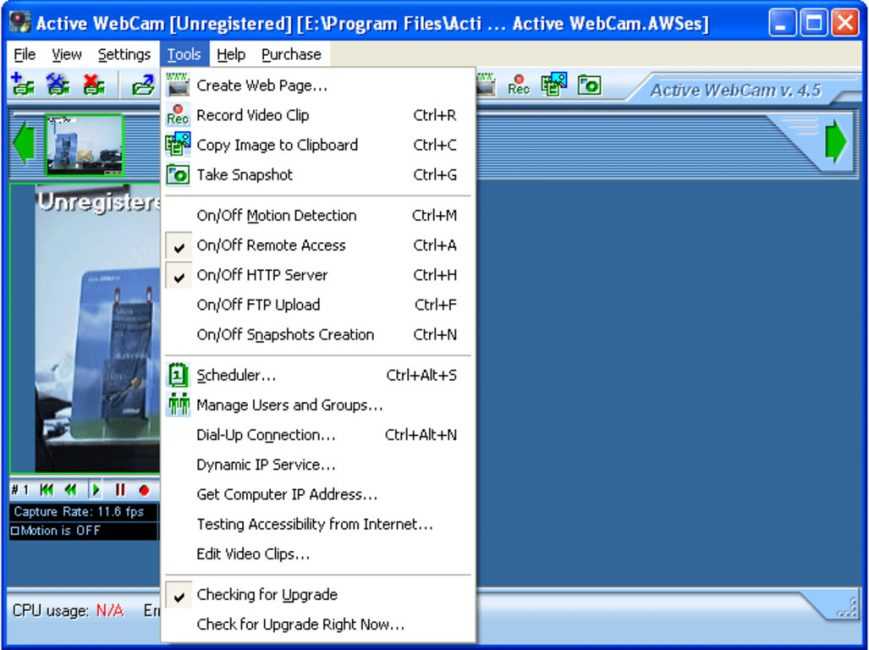Click the add new camera toolbar icon
Image resolution: width=869 pixels, height=650 pixels.
22,86
